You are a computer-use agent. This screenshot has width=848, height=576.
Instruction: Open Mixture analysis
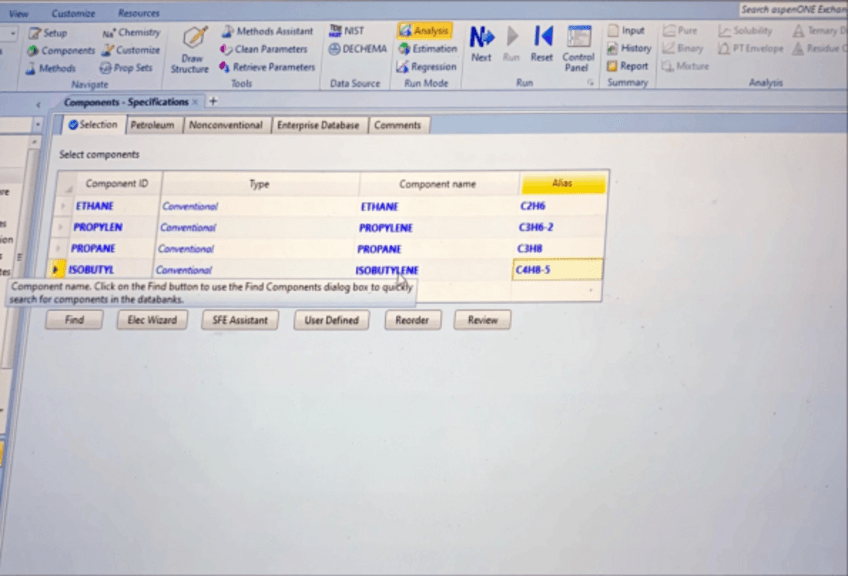[685, 66]
